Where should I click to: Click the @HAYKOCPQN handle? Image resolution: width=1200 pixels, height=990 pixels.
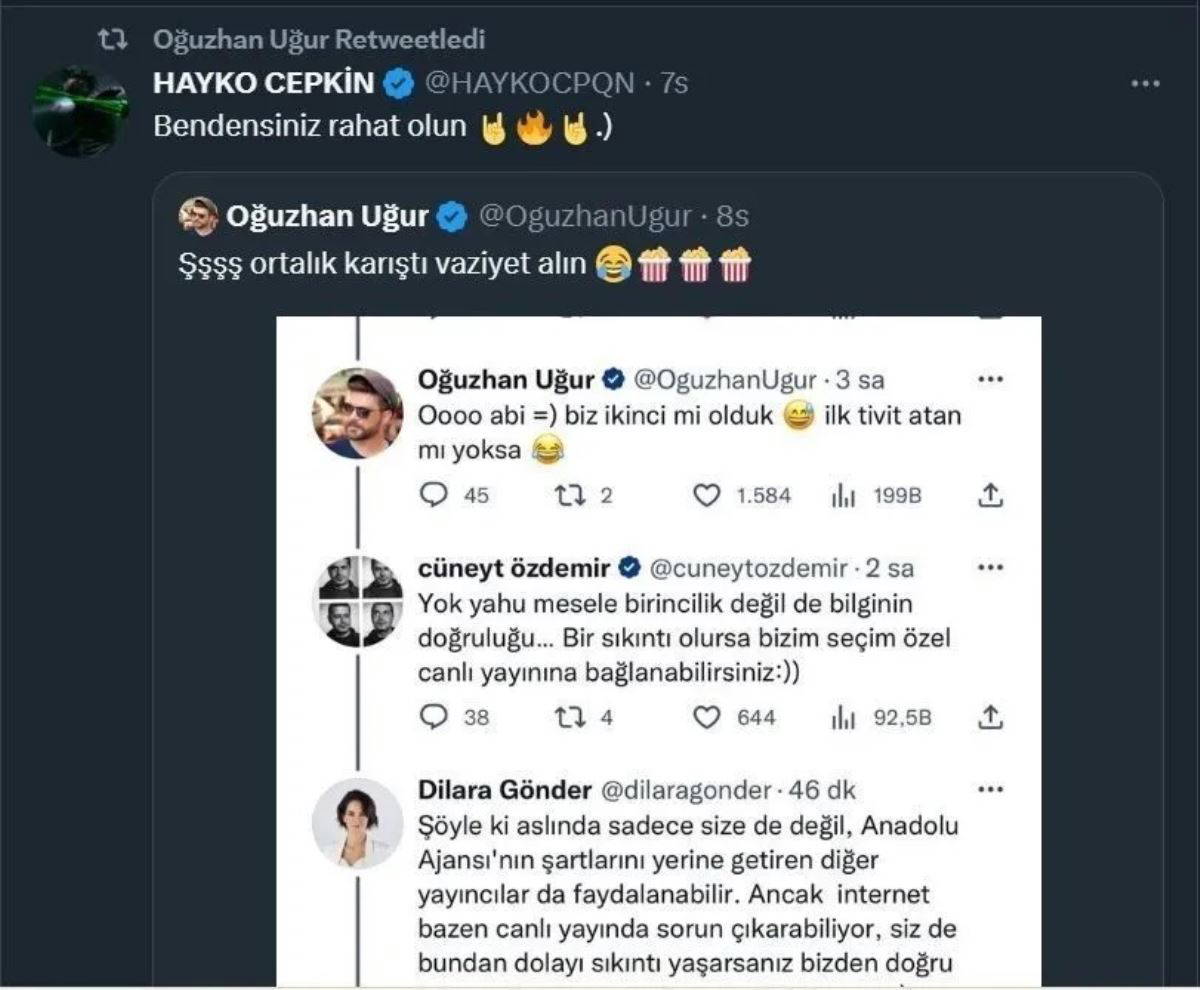click(x=530, y=83)
